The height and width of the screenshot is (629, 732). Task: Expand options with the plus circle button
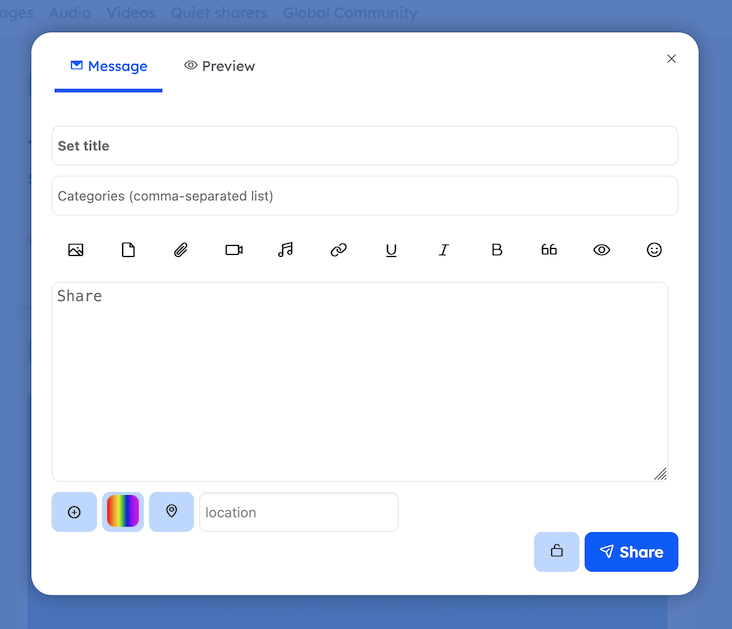pyautogui.click(x=74, y=512)
